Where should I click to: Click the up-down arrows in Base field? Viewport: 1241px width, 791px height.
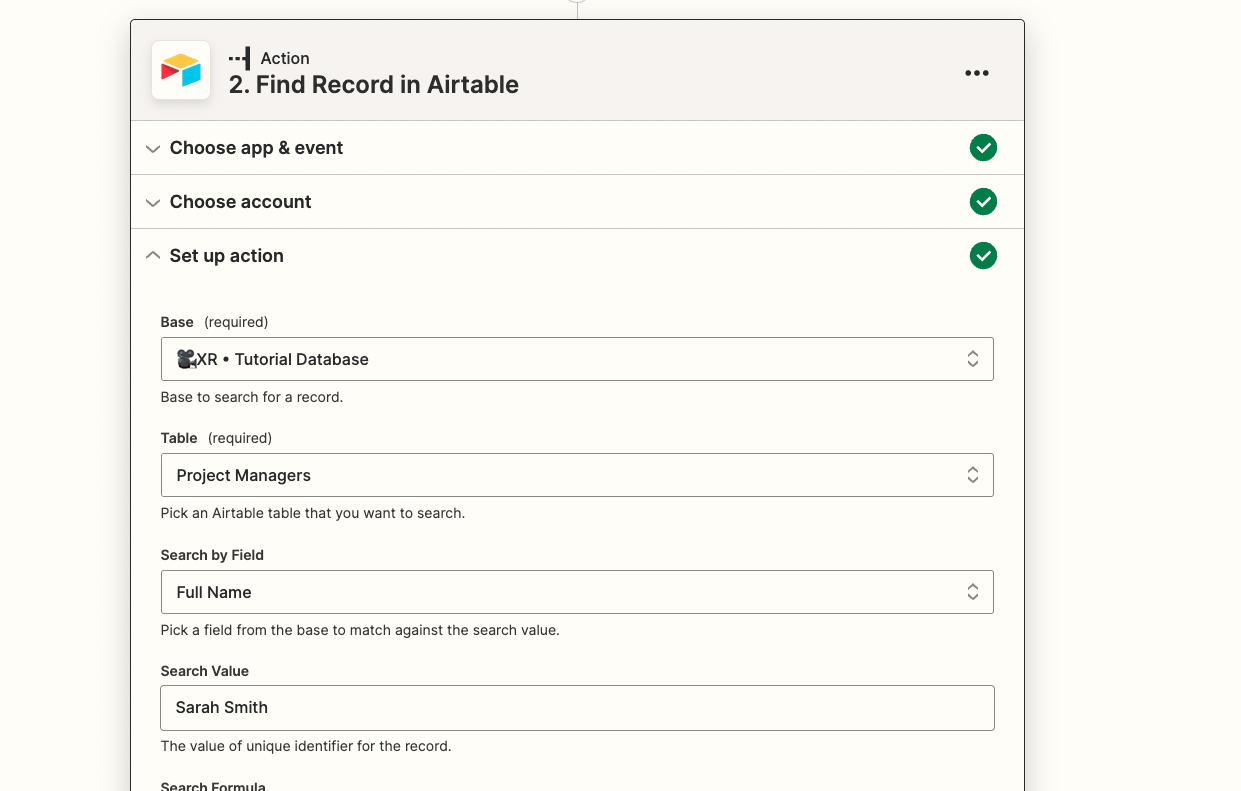tap(972, 359)
